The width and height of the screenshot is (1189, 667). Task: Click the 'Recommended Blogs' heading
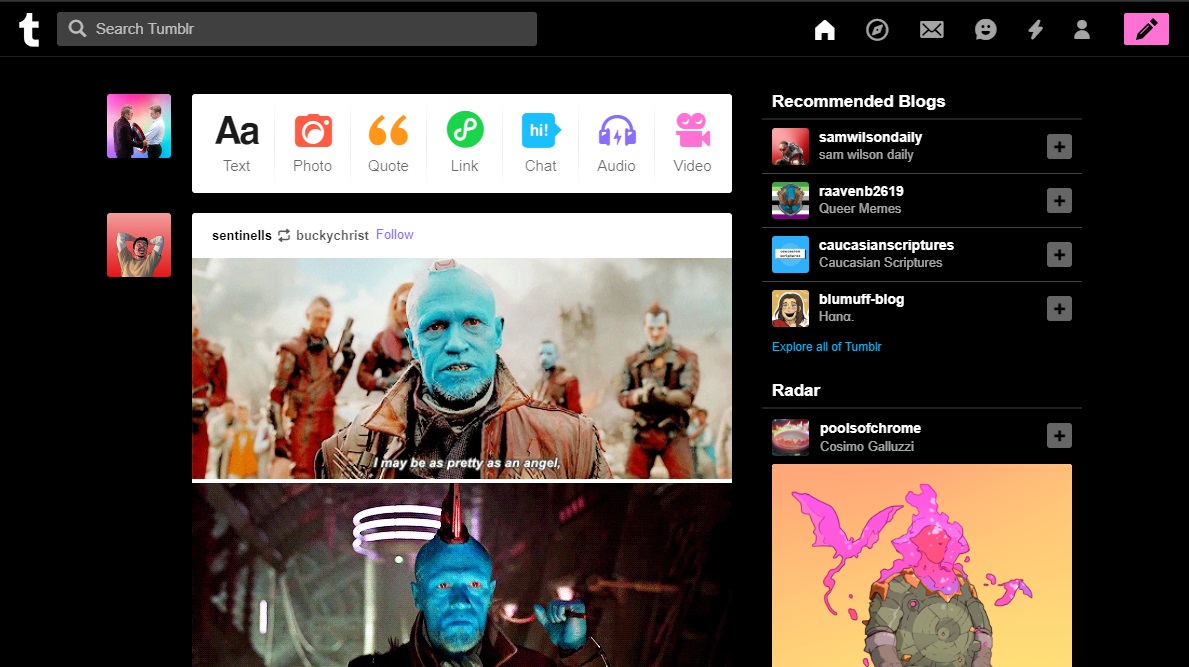pos(858,102)
